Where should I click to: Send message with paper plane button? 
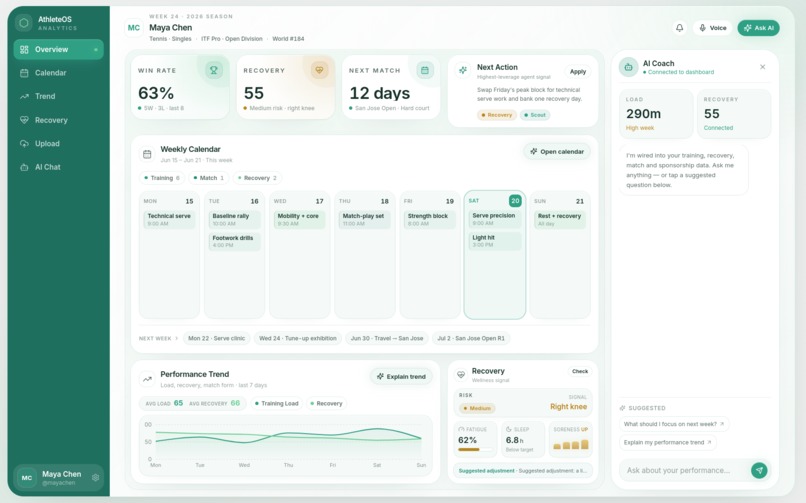759,470
